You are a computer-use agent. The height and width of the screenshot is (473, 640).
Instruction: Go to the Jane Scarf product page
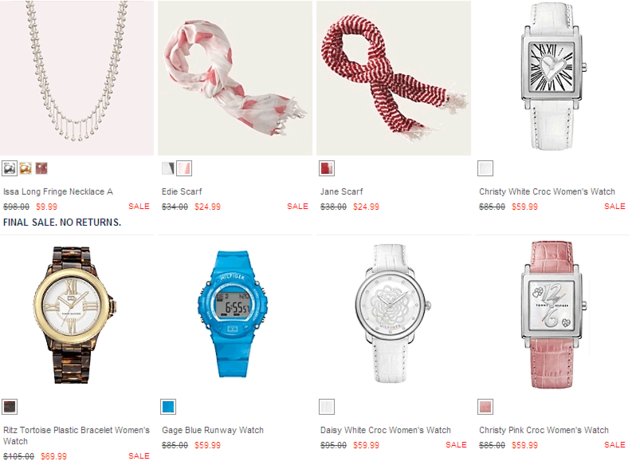[x=342, y=191]
